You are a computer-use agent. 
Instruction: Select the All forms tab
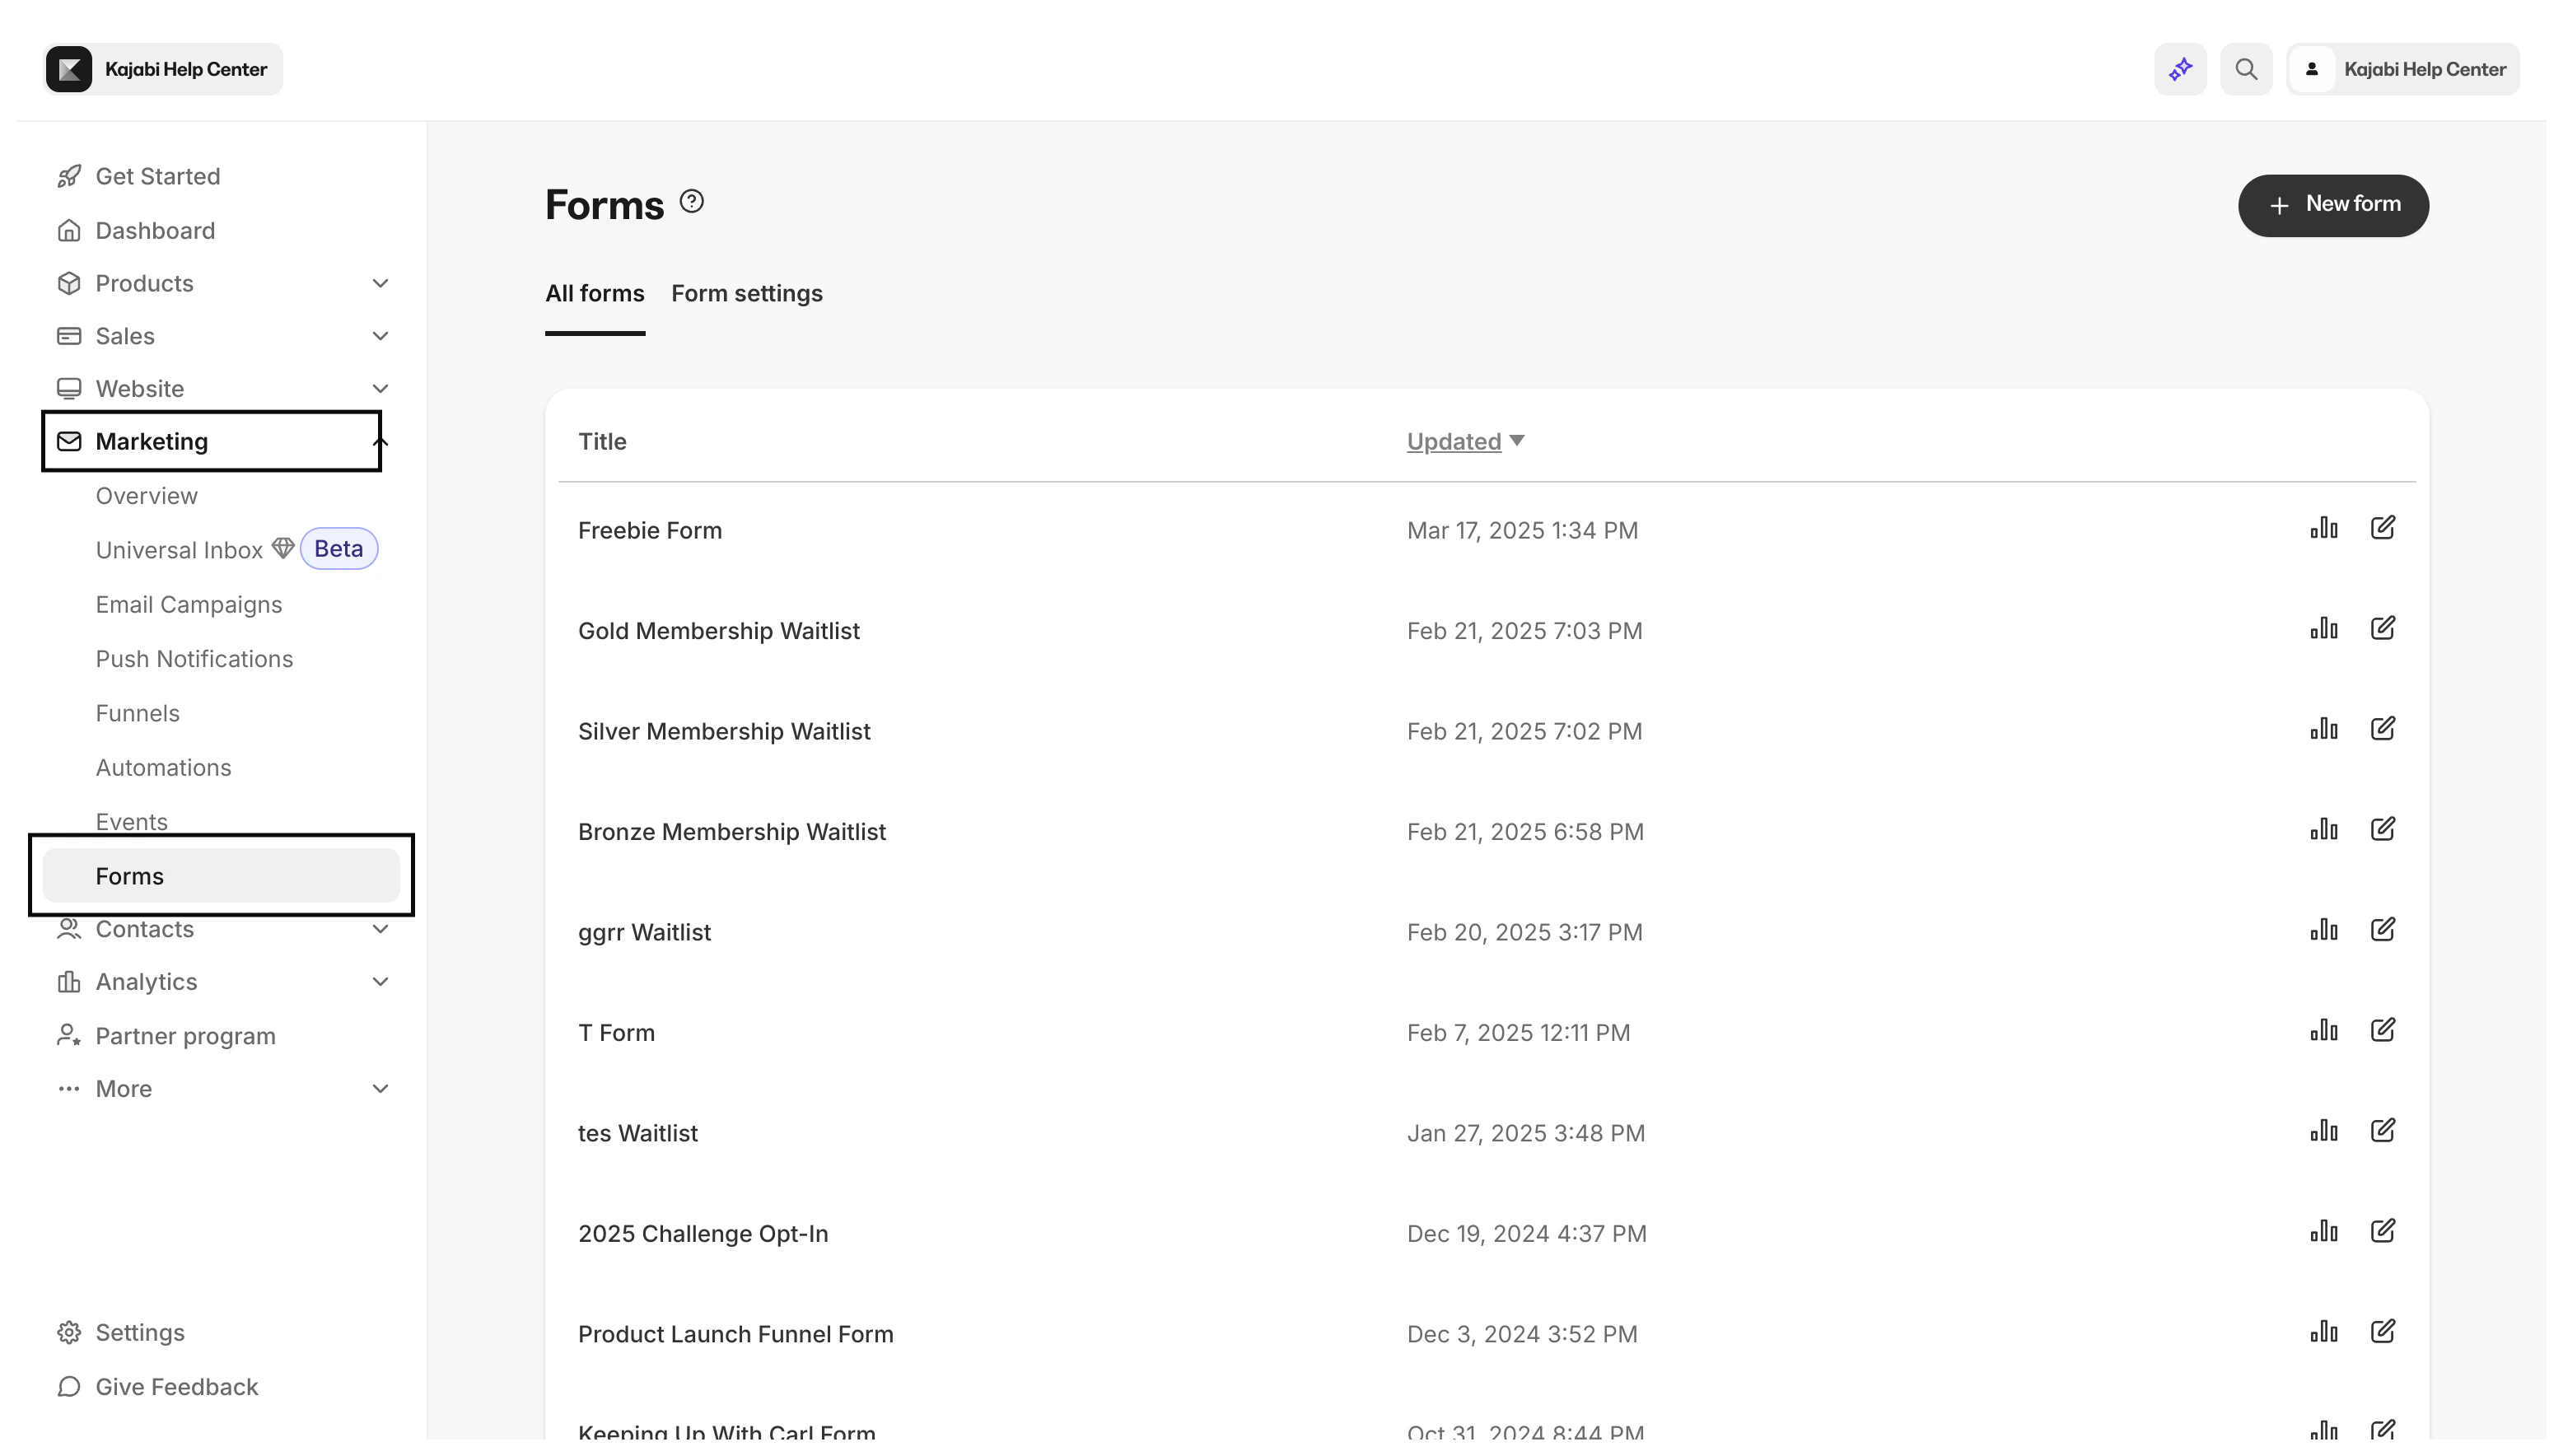[x=594, y=293]
